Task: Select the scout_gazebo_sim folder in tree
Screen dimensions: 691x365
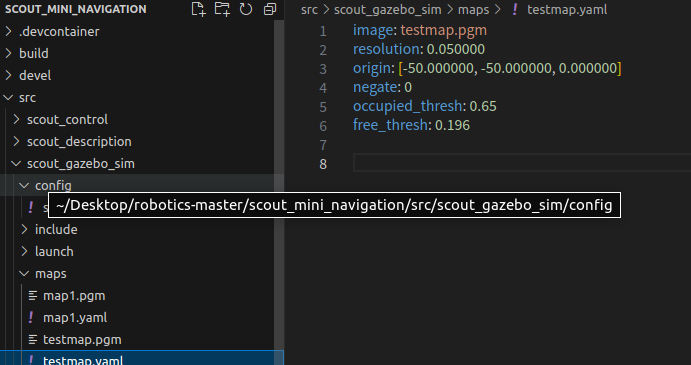Action: (x=81, y=164)
